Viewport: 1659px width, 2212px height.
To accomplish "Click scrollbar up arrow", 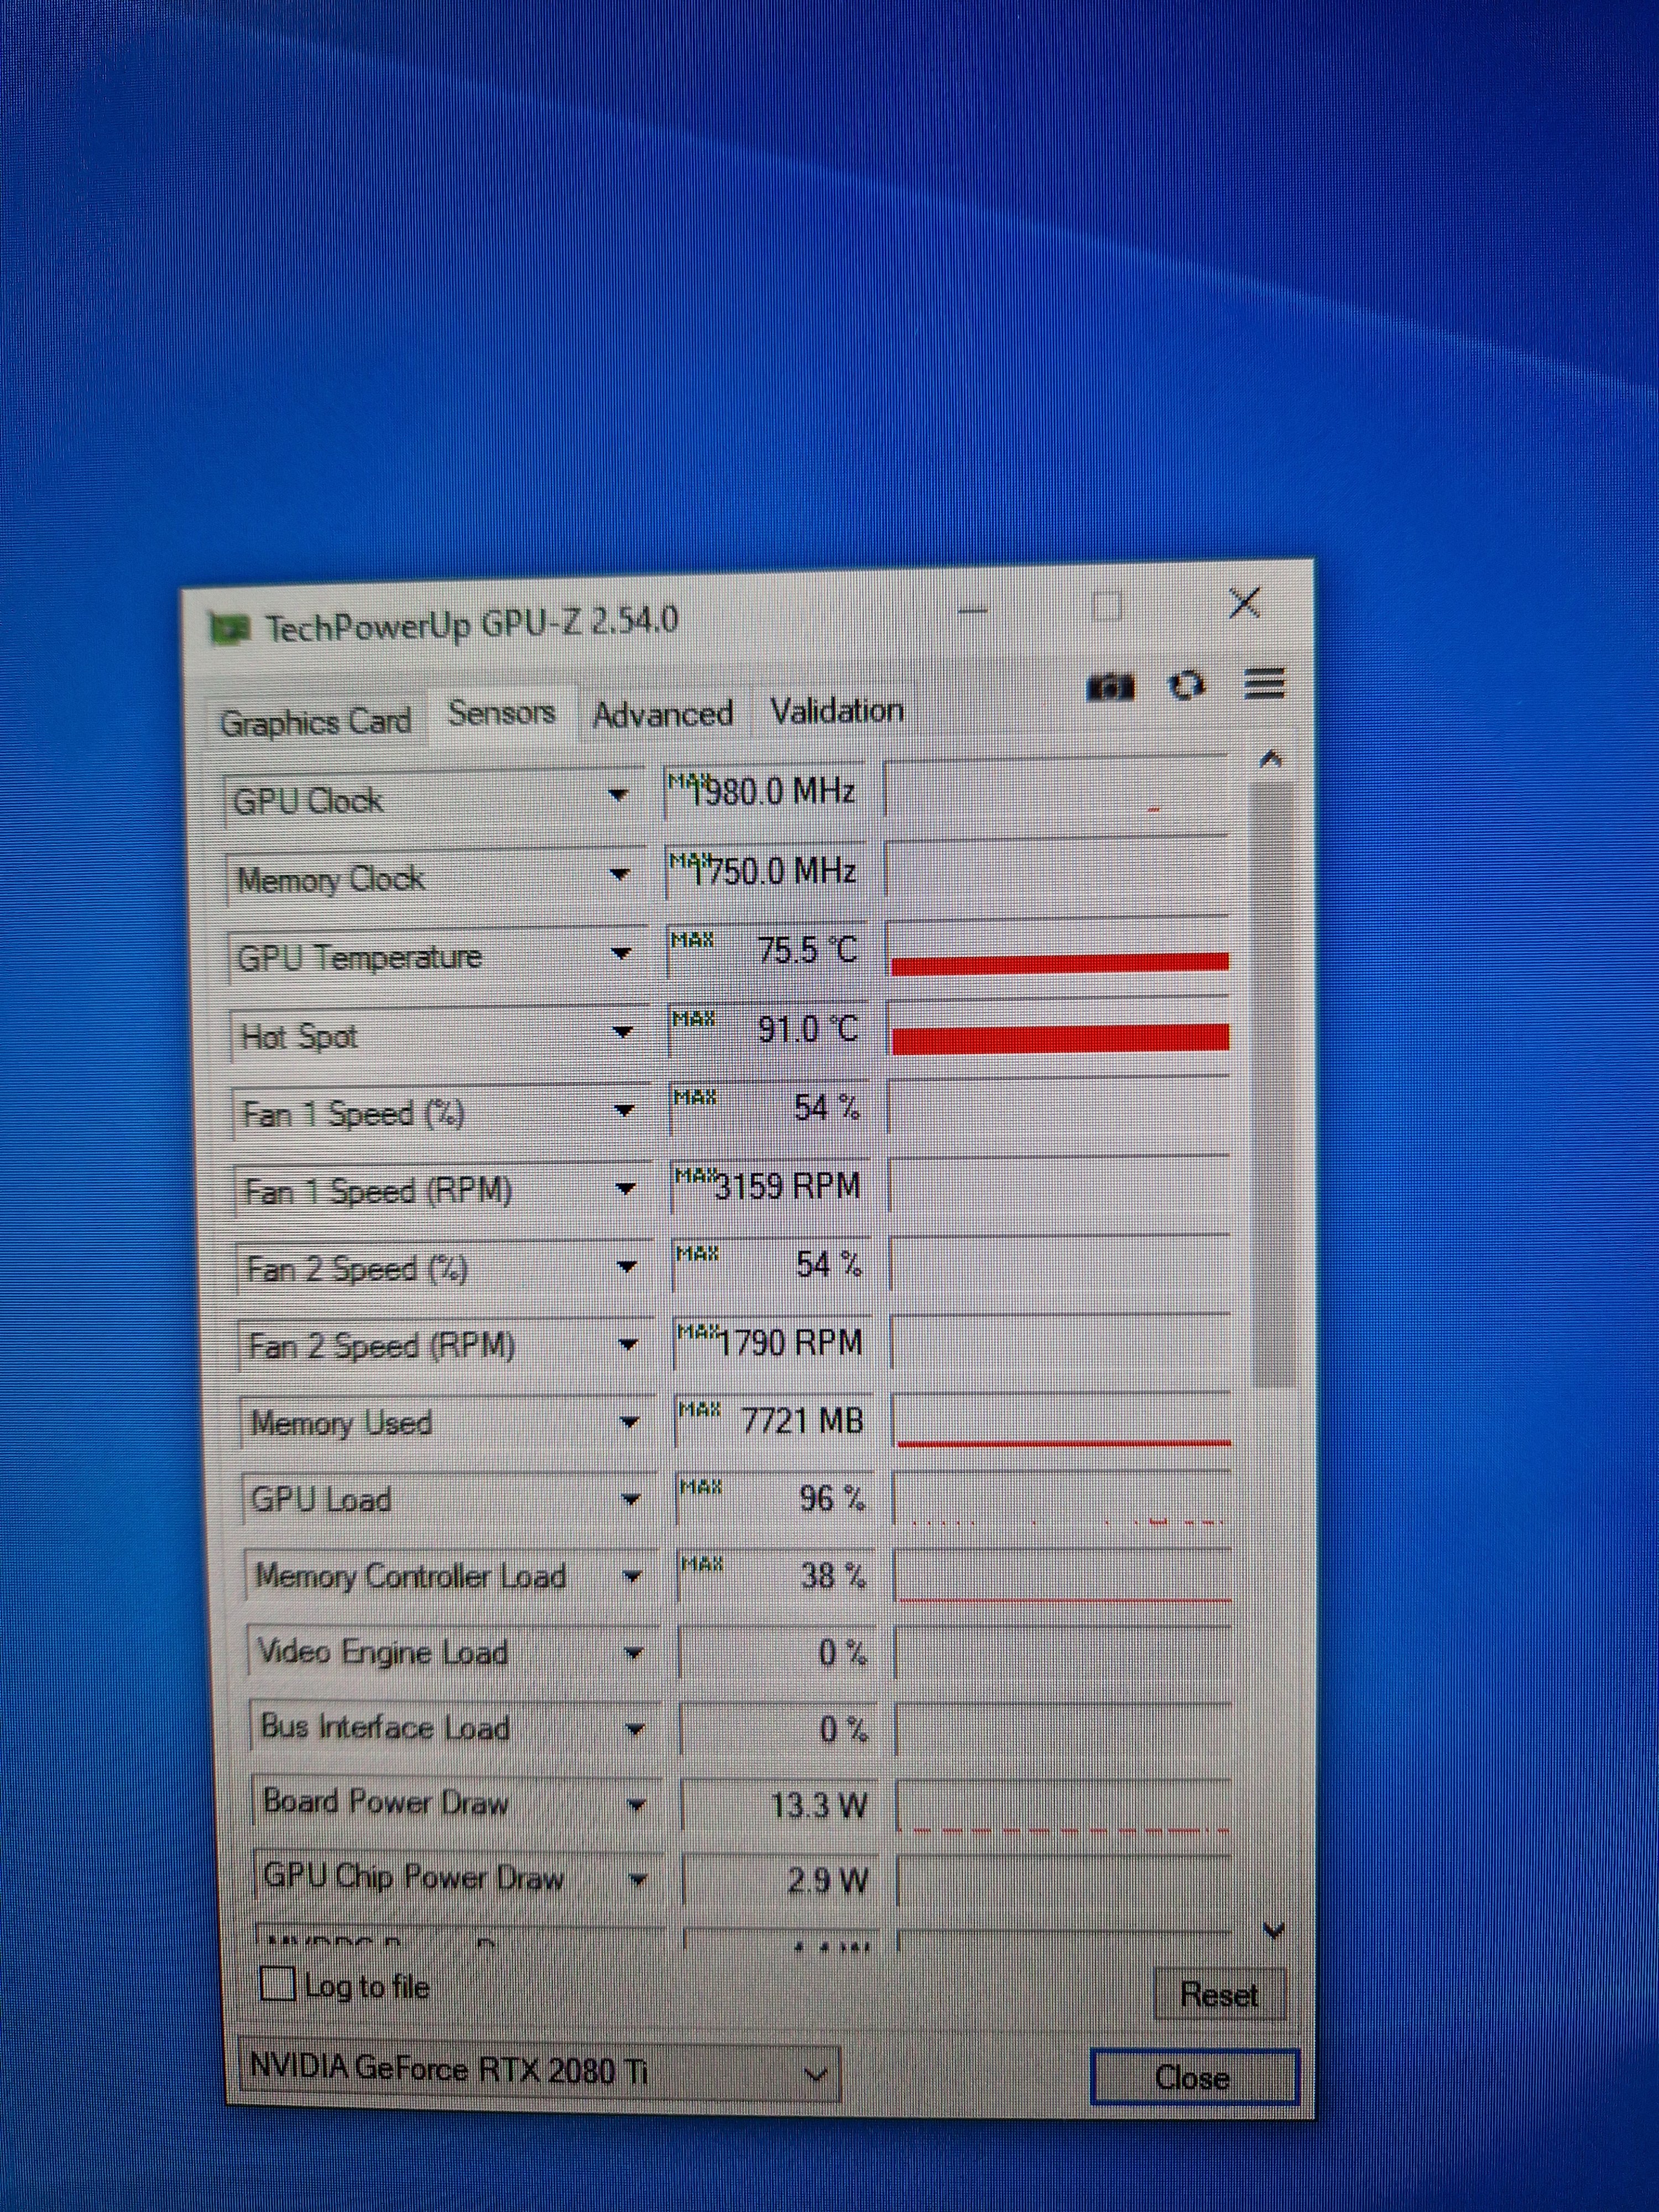I will (1270, 760).
